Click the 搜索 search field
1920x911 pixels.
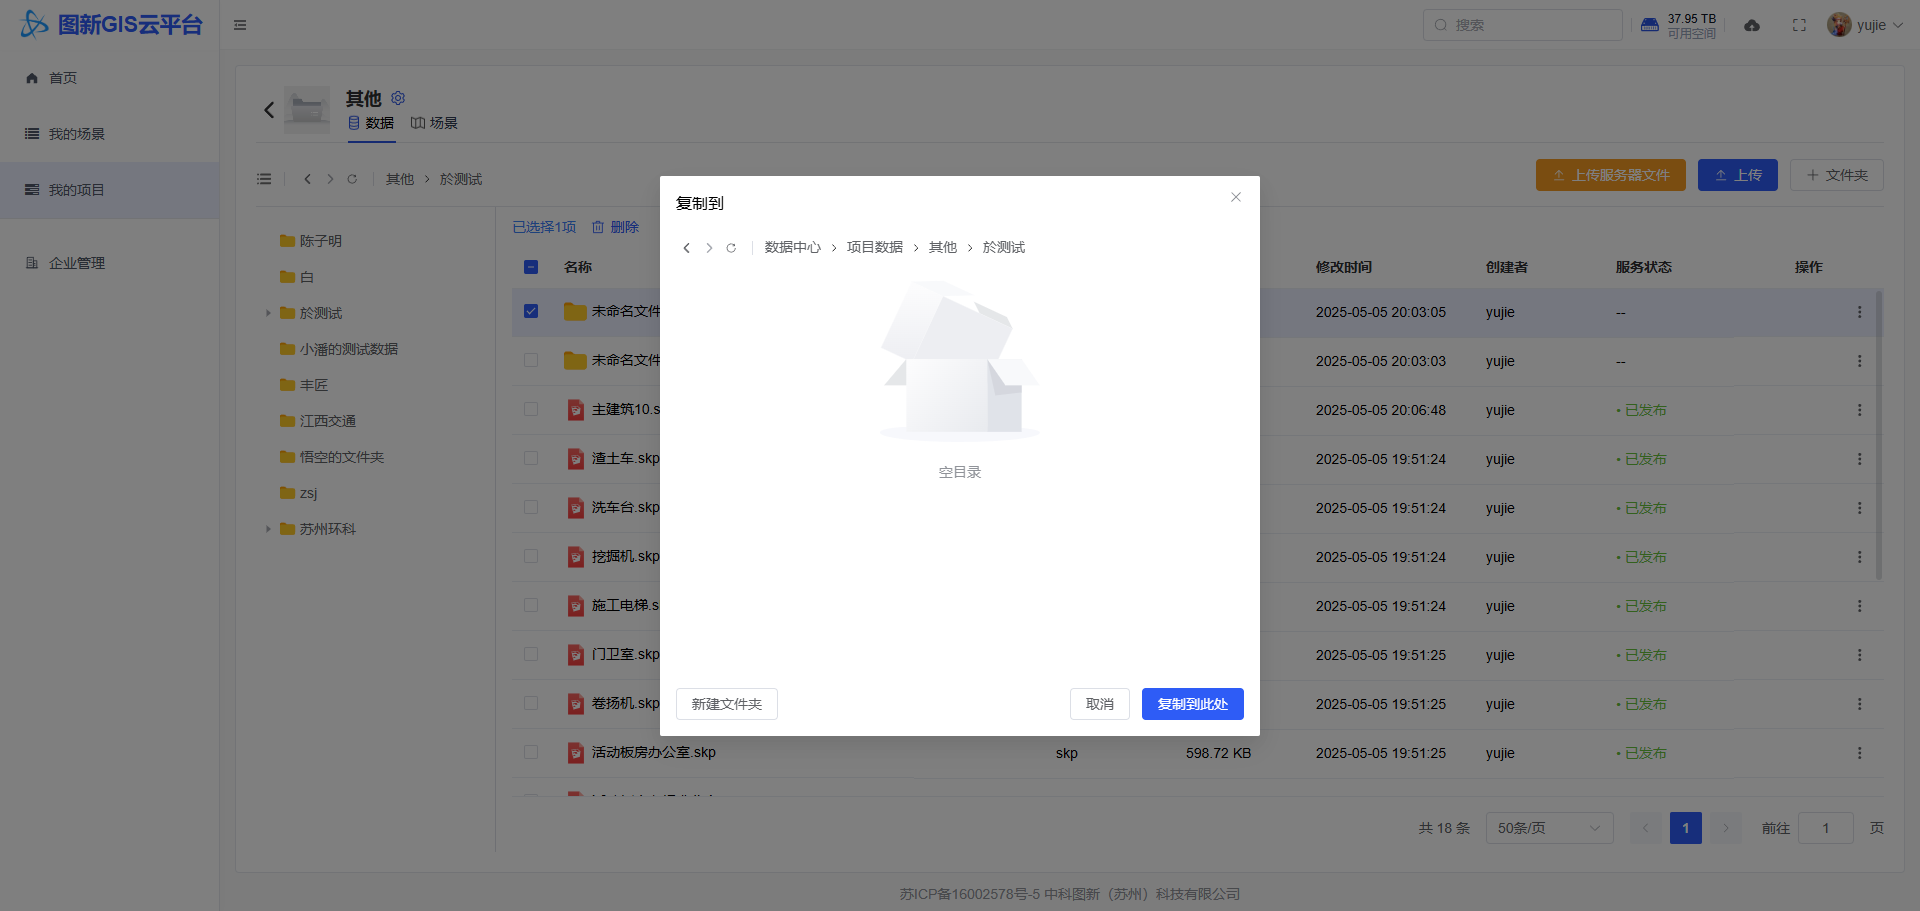(x=1523, y=25)
